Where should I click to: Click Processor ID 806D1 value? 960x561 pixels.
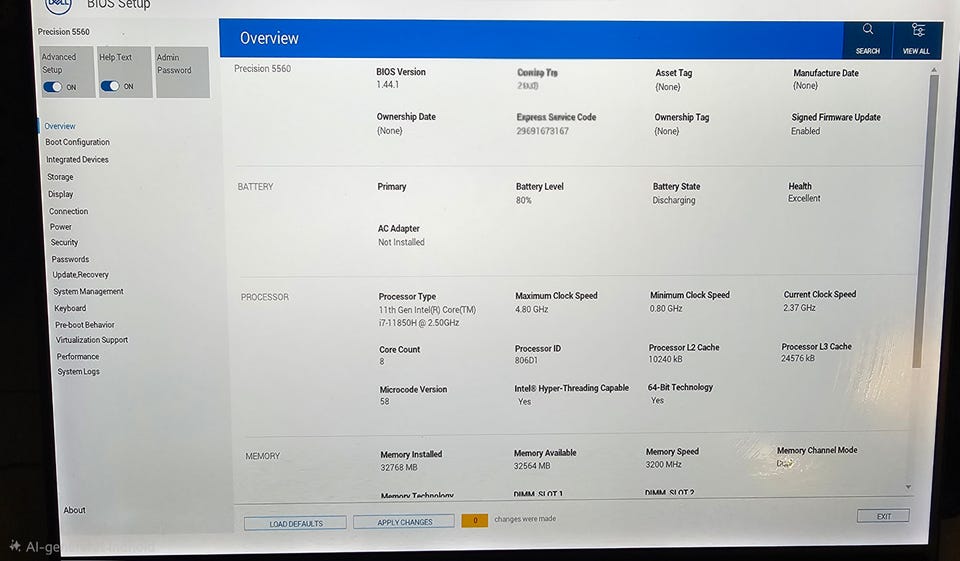tap(527, 361)
